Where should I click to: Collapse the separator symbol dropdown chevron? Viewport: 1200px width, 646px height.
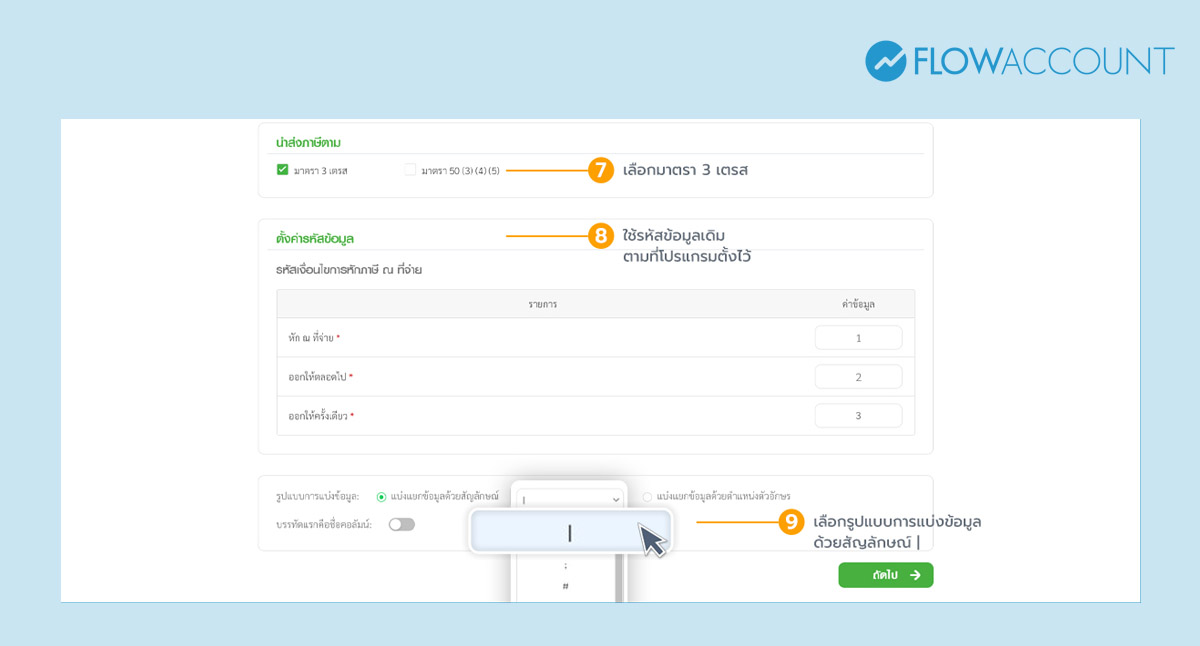[x=615, y=498]
